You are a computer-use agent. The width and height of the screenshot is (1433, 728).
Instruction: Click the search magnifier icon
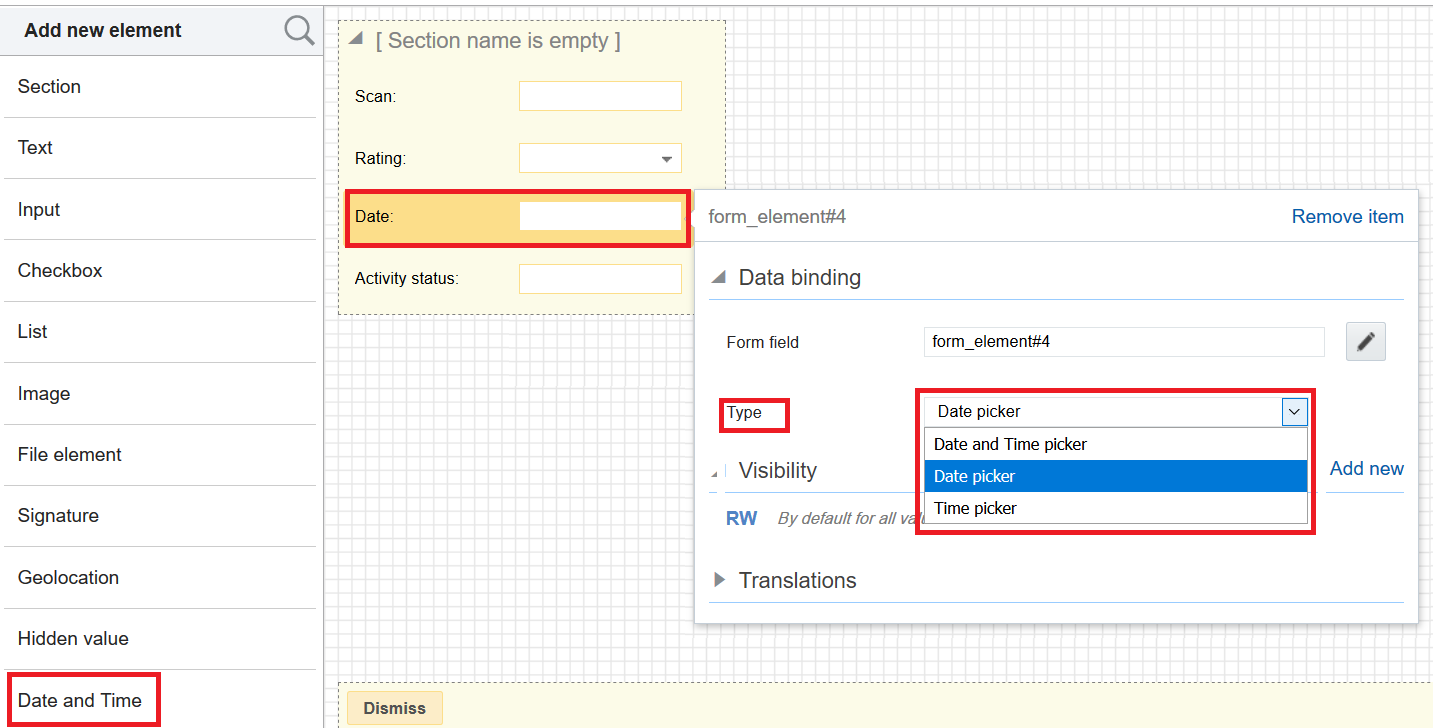coord(299,30)
